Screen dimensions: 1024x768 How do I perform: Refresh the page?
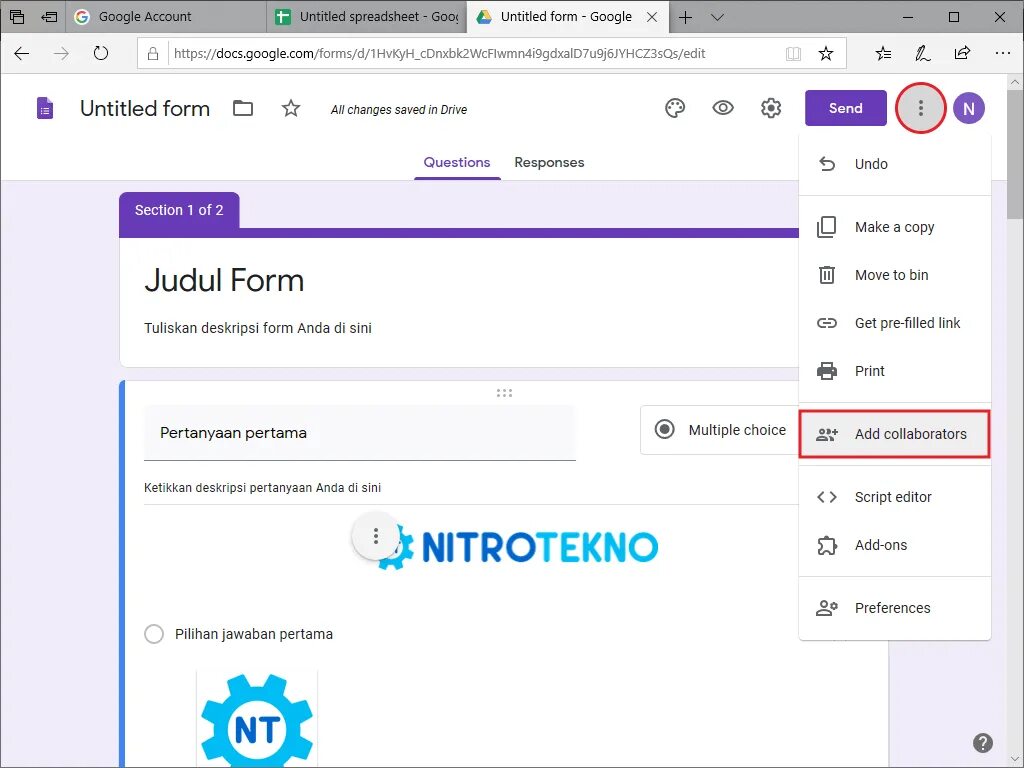(x=101, y=54)
